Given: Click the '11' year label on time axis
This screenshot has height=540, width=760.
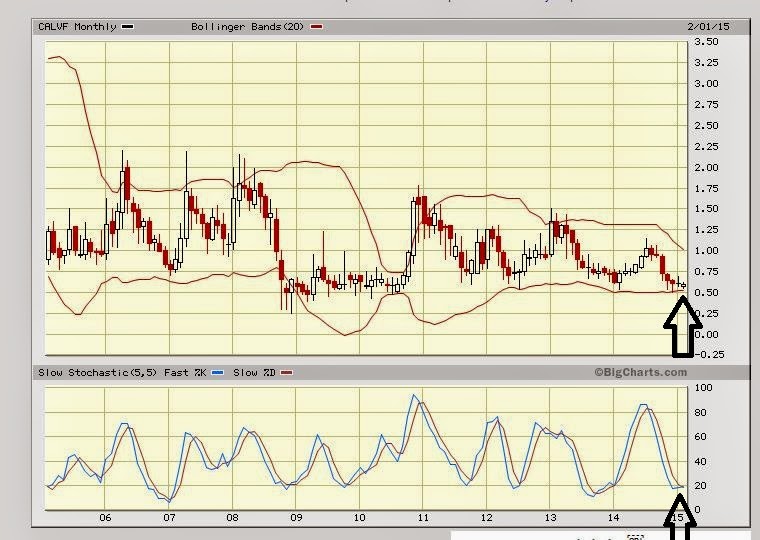Looking at the screenshot, I should pyautogui.click(x=423, y=518).
